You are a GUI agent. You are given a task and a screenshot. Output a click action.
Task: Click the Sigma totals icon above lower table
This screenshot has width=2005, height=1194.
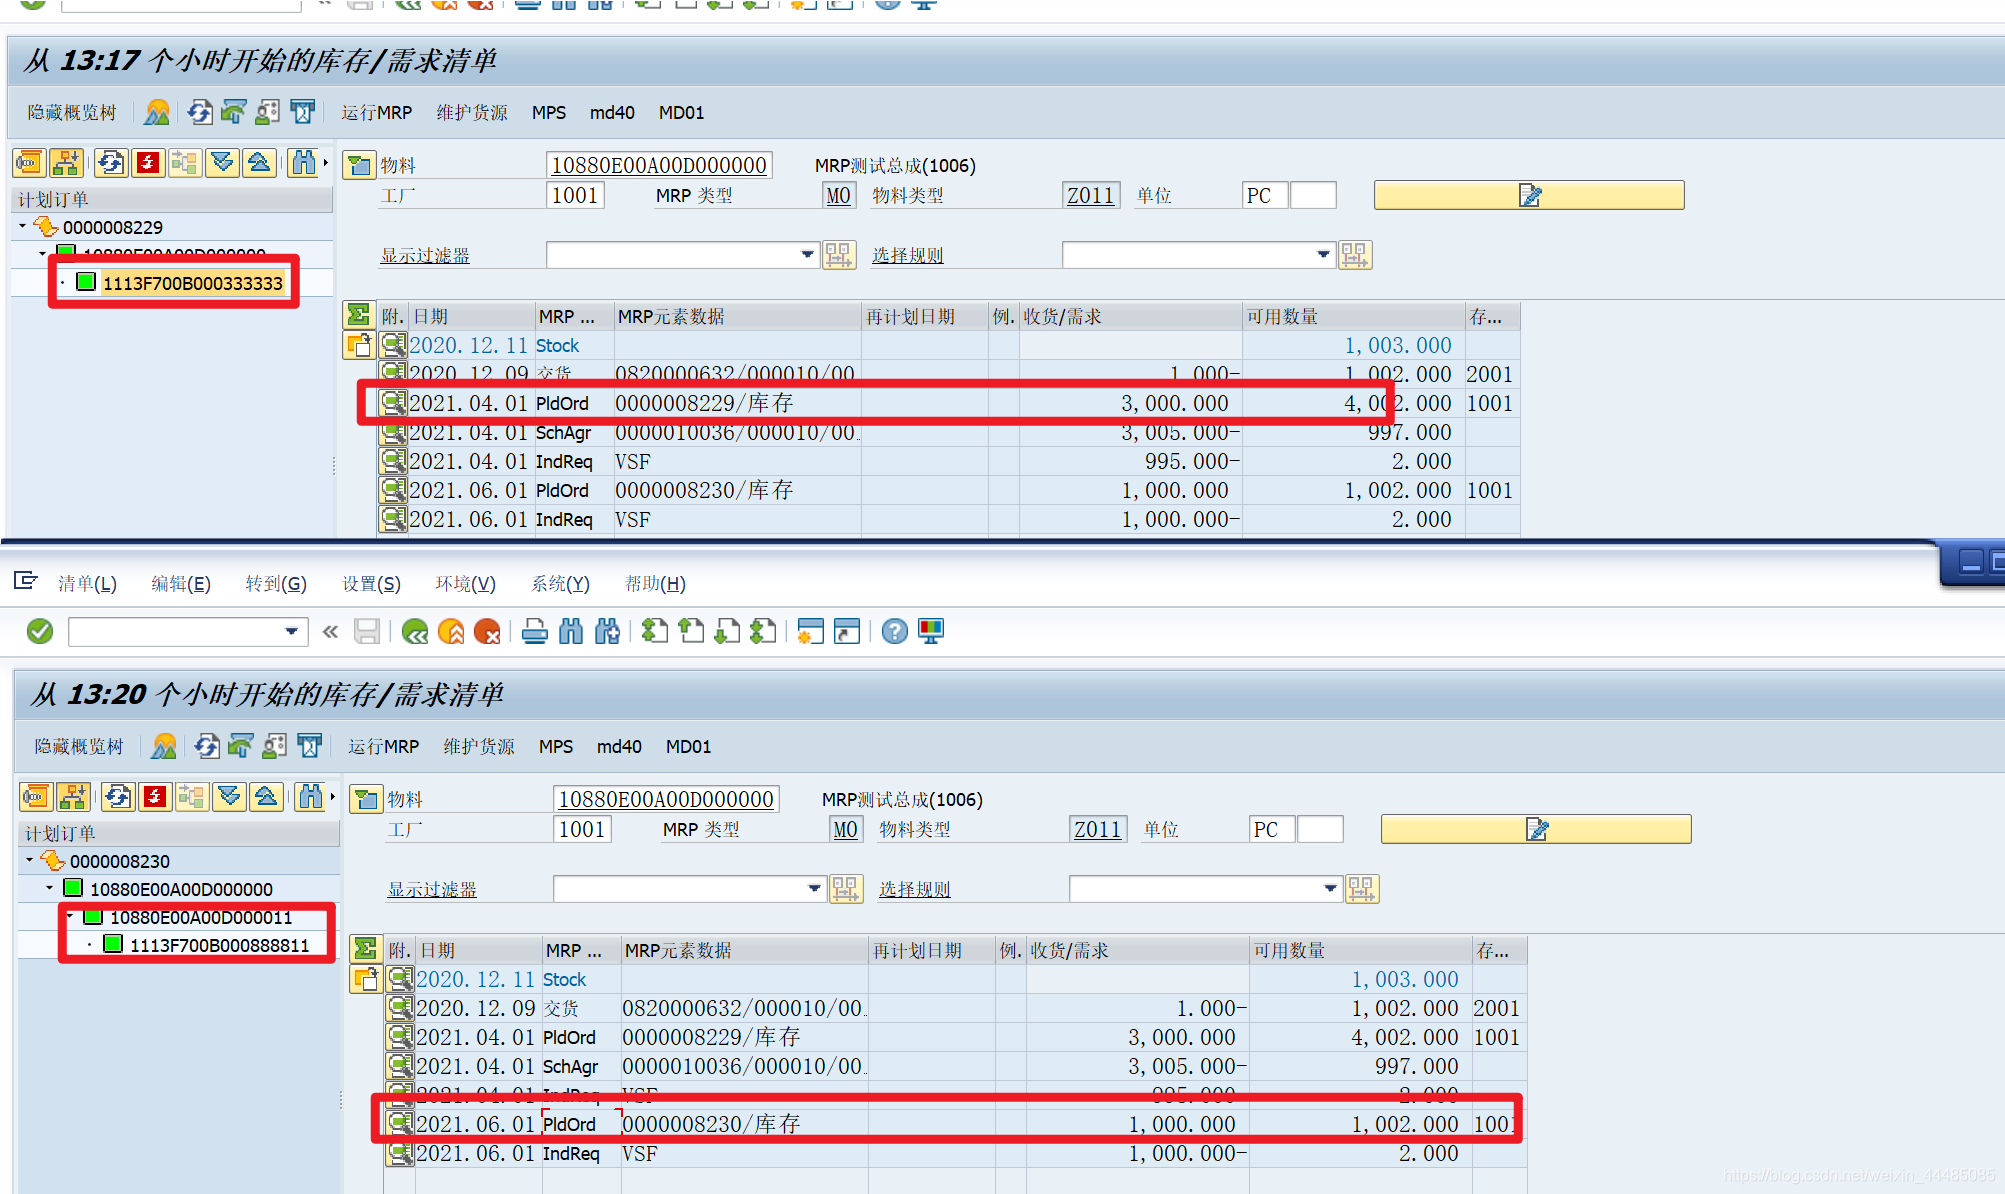pos(365,949)
